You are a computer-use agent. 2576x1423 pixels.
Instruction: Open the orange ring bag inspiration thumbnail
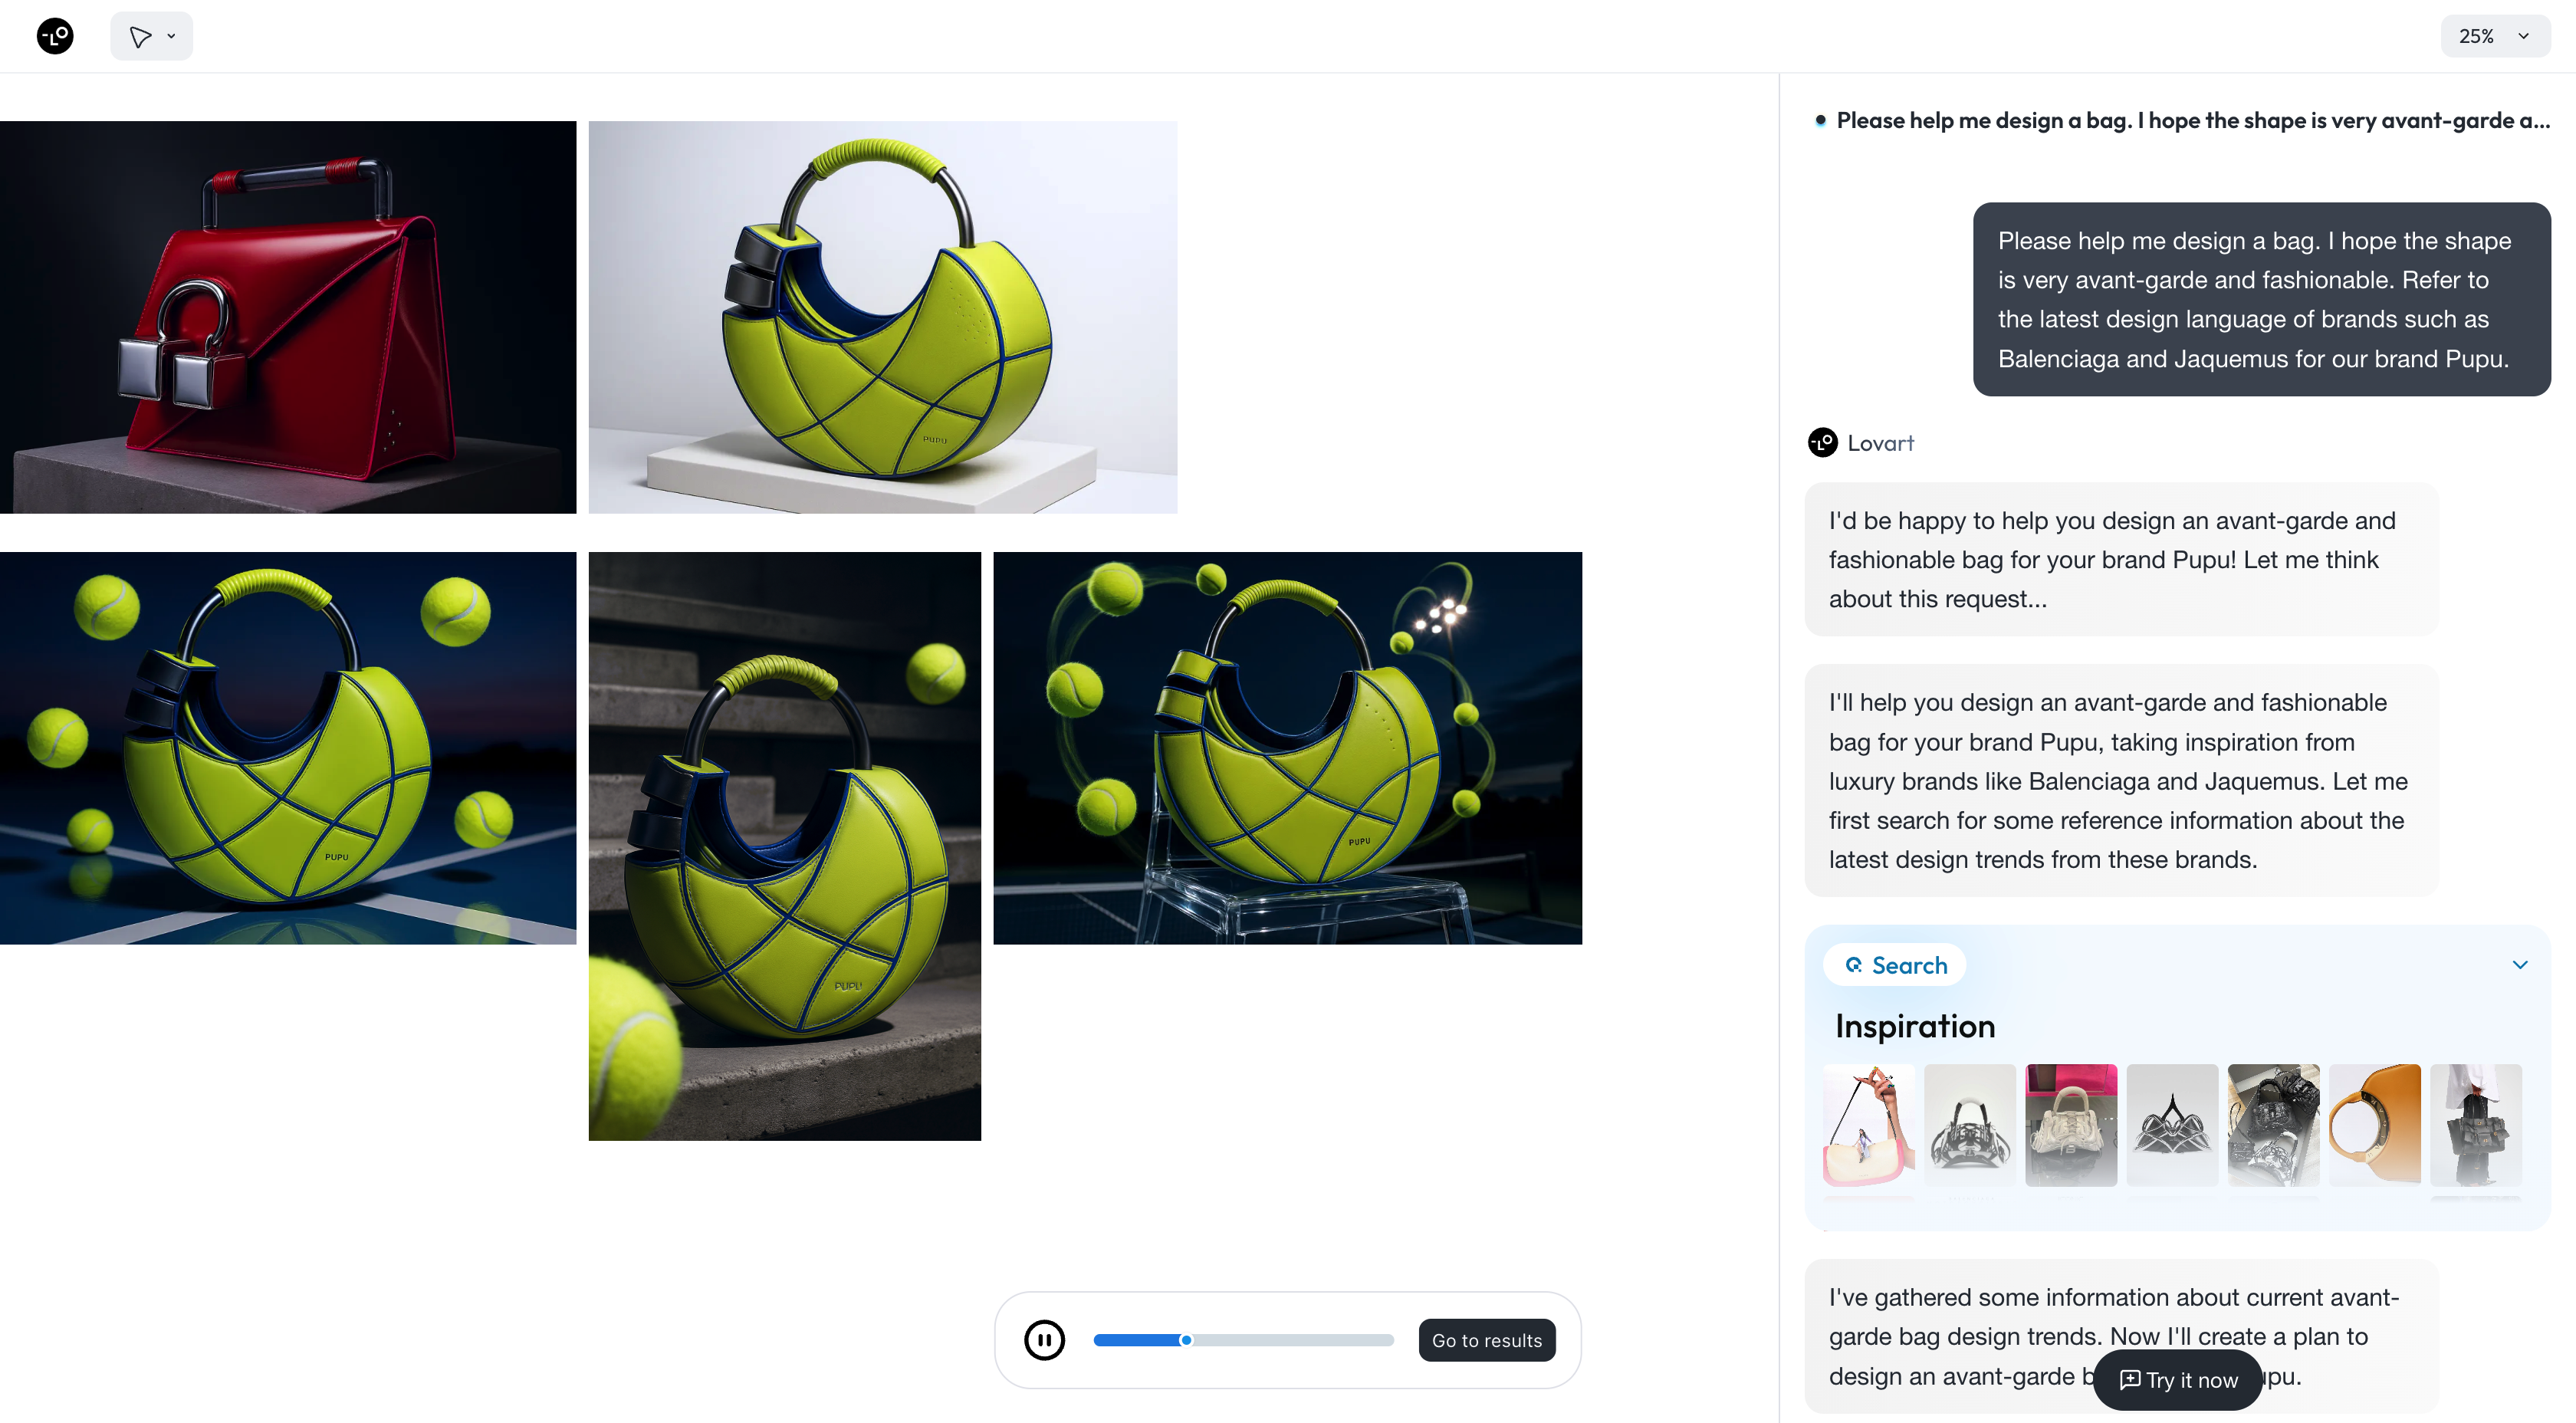point(2374,1125)
